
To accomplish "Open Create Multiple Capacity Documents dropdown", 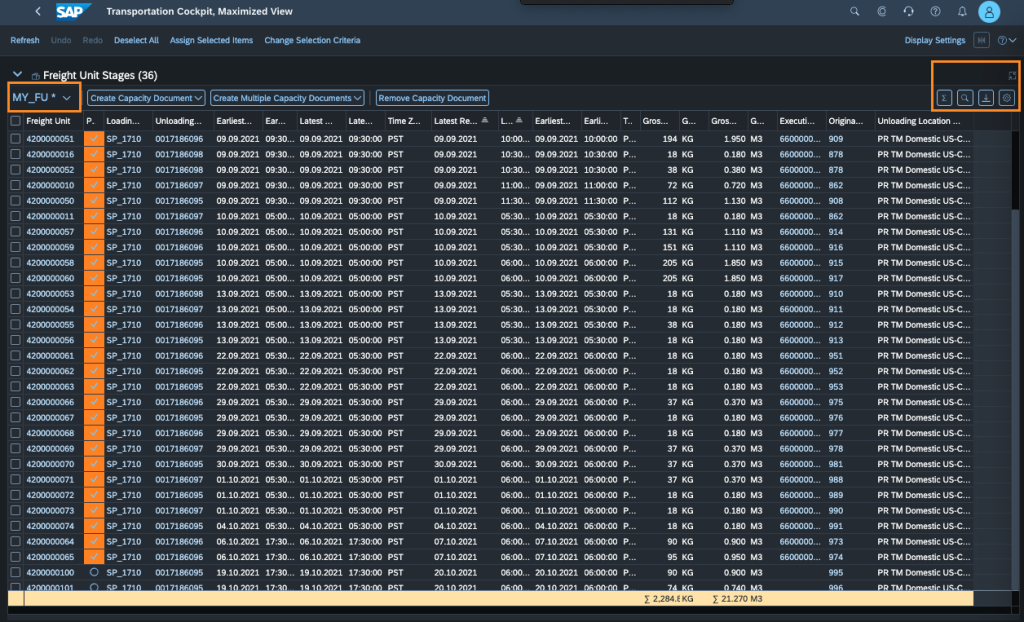I will 287,98.
